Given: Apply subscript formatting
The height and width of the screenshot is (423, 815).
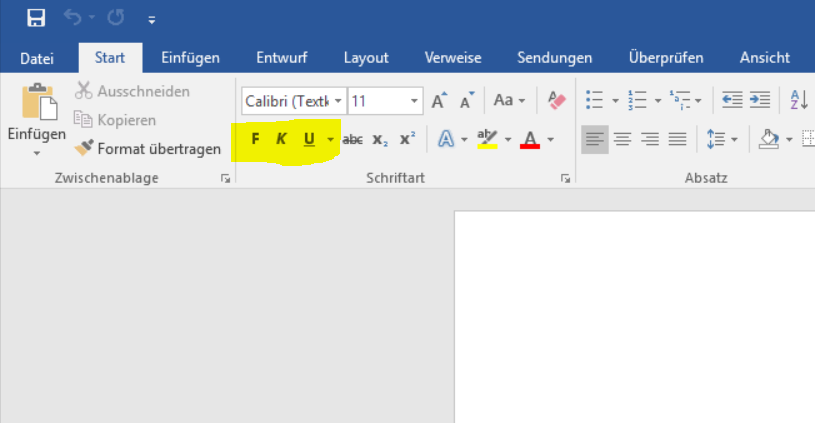Looking at the screenshot, I should click(380, 140).
